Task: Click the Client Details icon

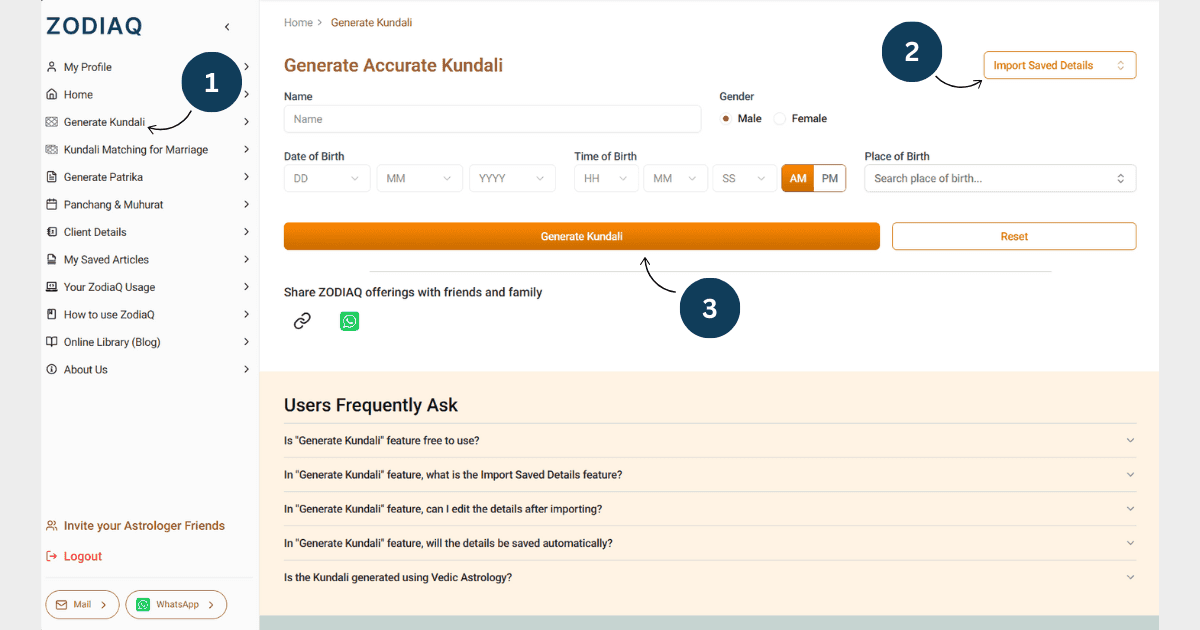Action: 51,231
